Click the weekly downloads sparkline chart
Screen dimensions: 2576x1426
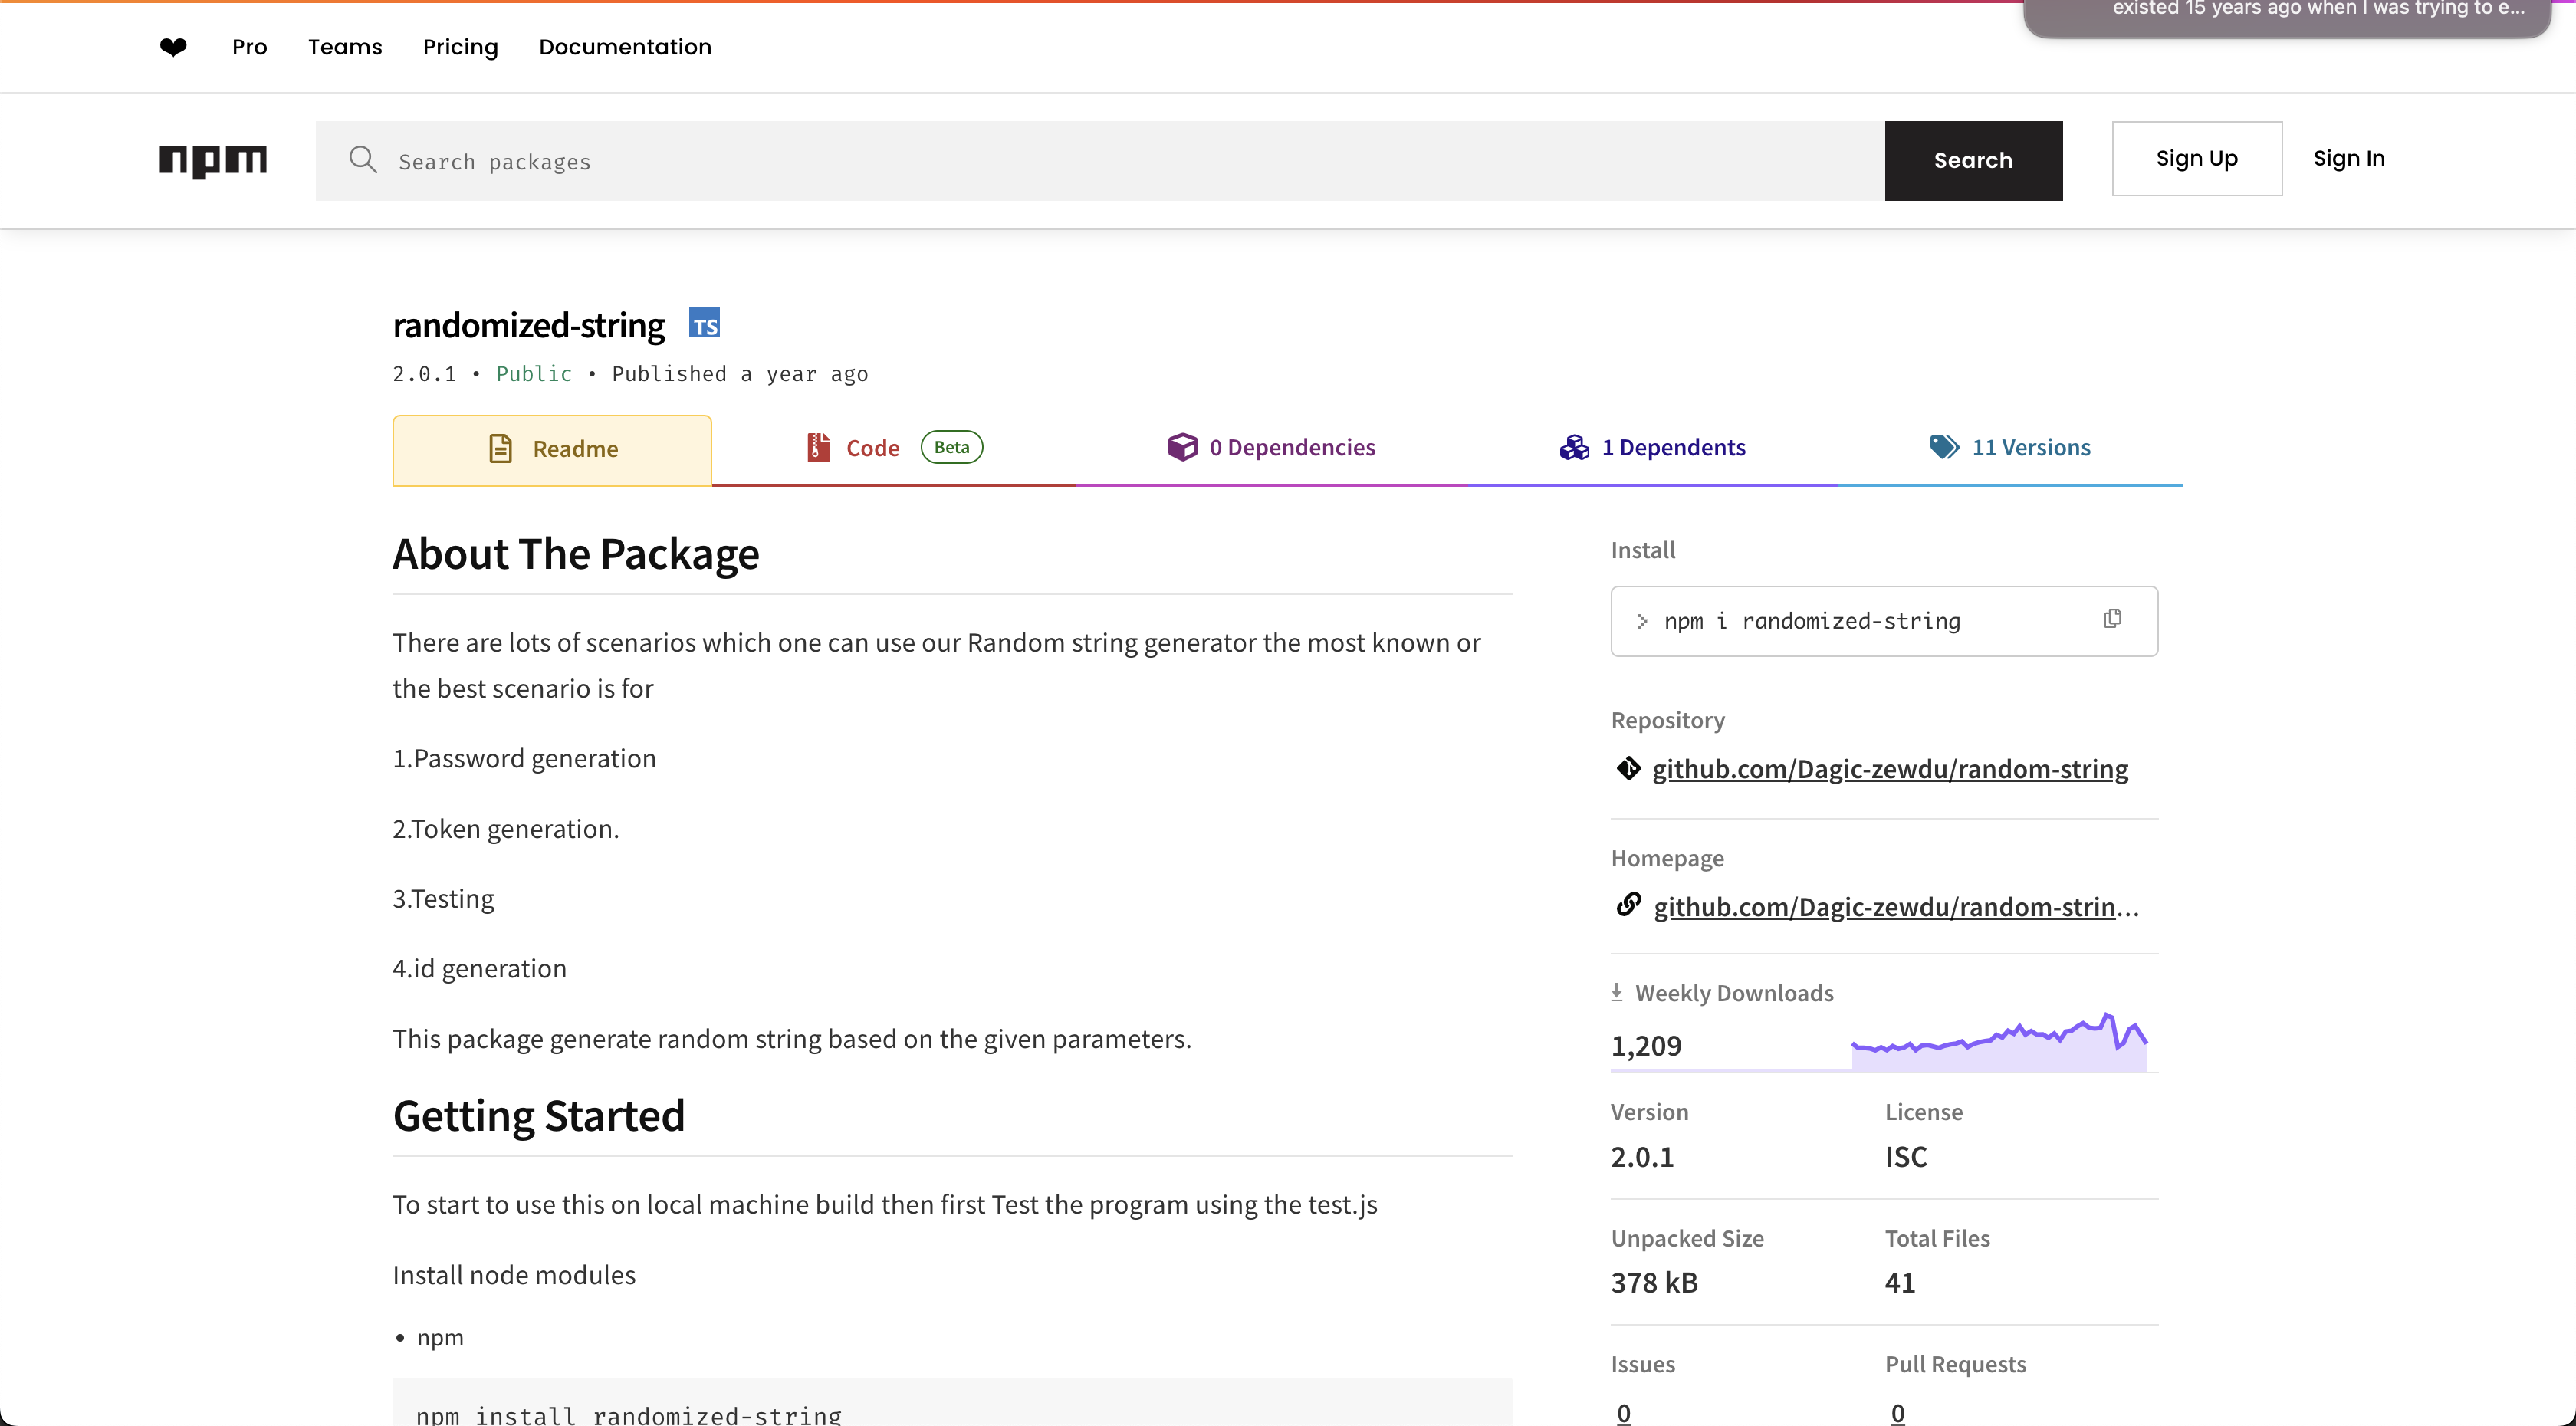[x=1999, y=1041]
